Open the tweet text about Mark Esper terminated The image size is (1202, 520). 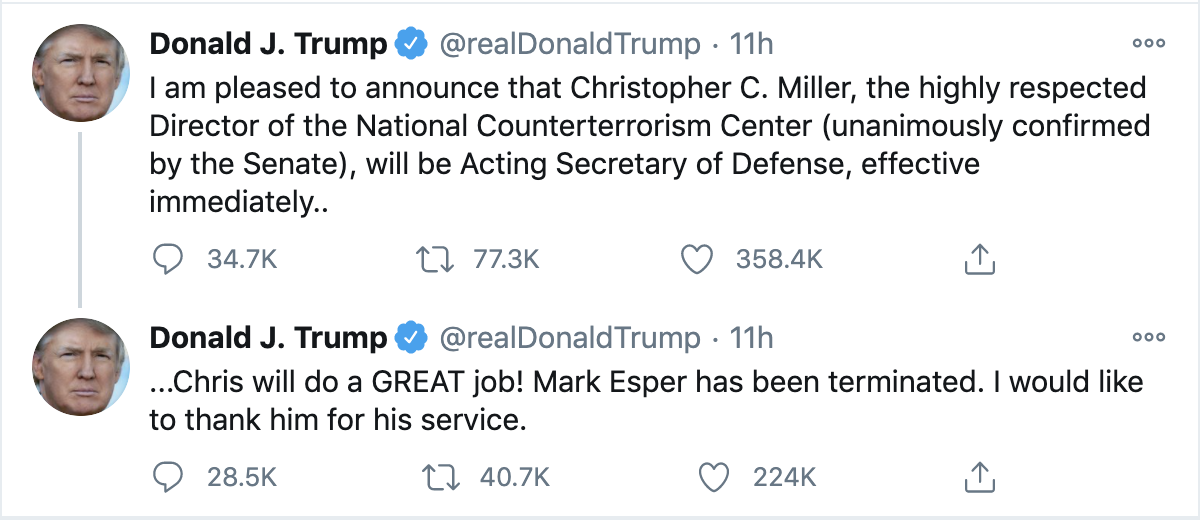(646, 401)
